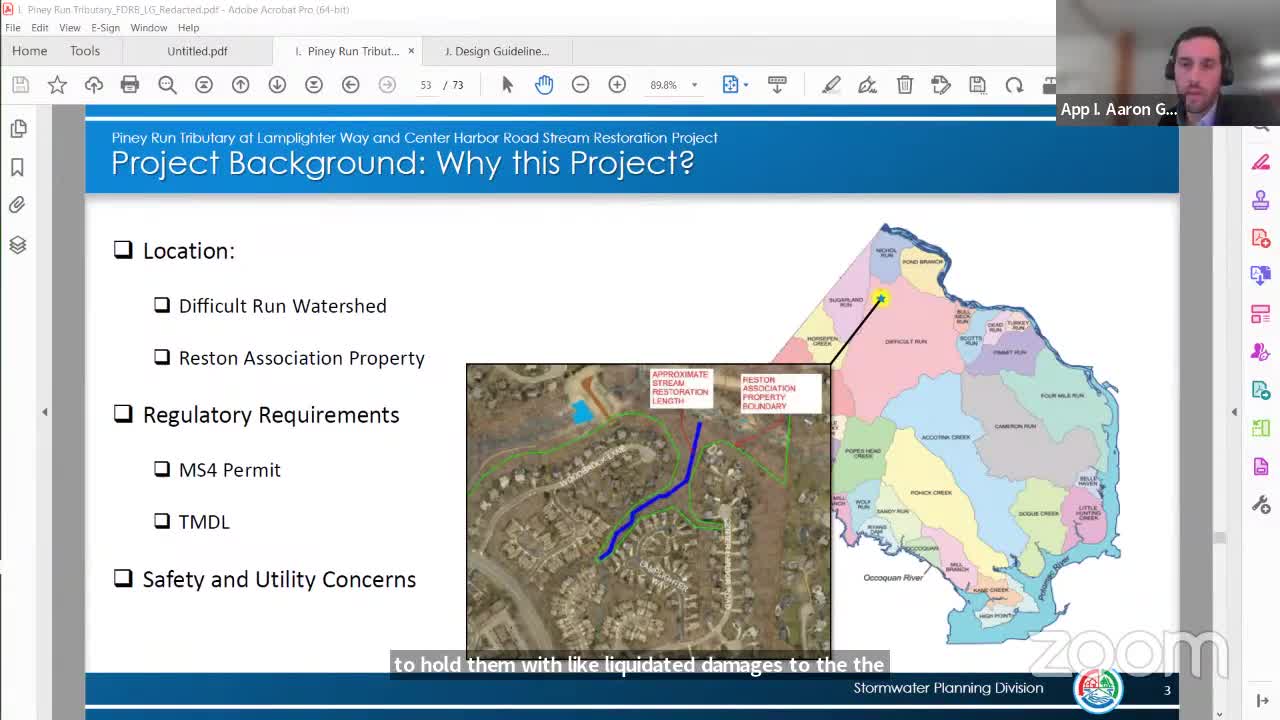Image resolution: width=1280 pixels, height=720 pixels.
Task: Open the Bookmarks panel
Action: point(17,166)
